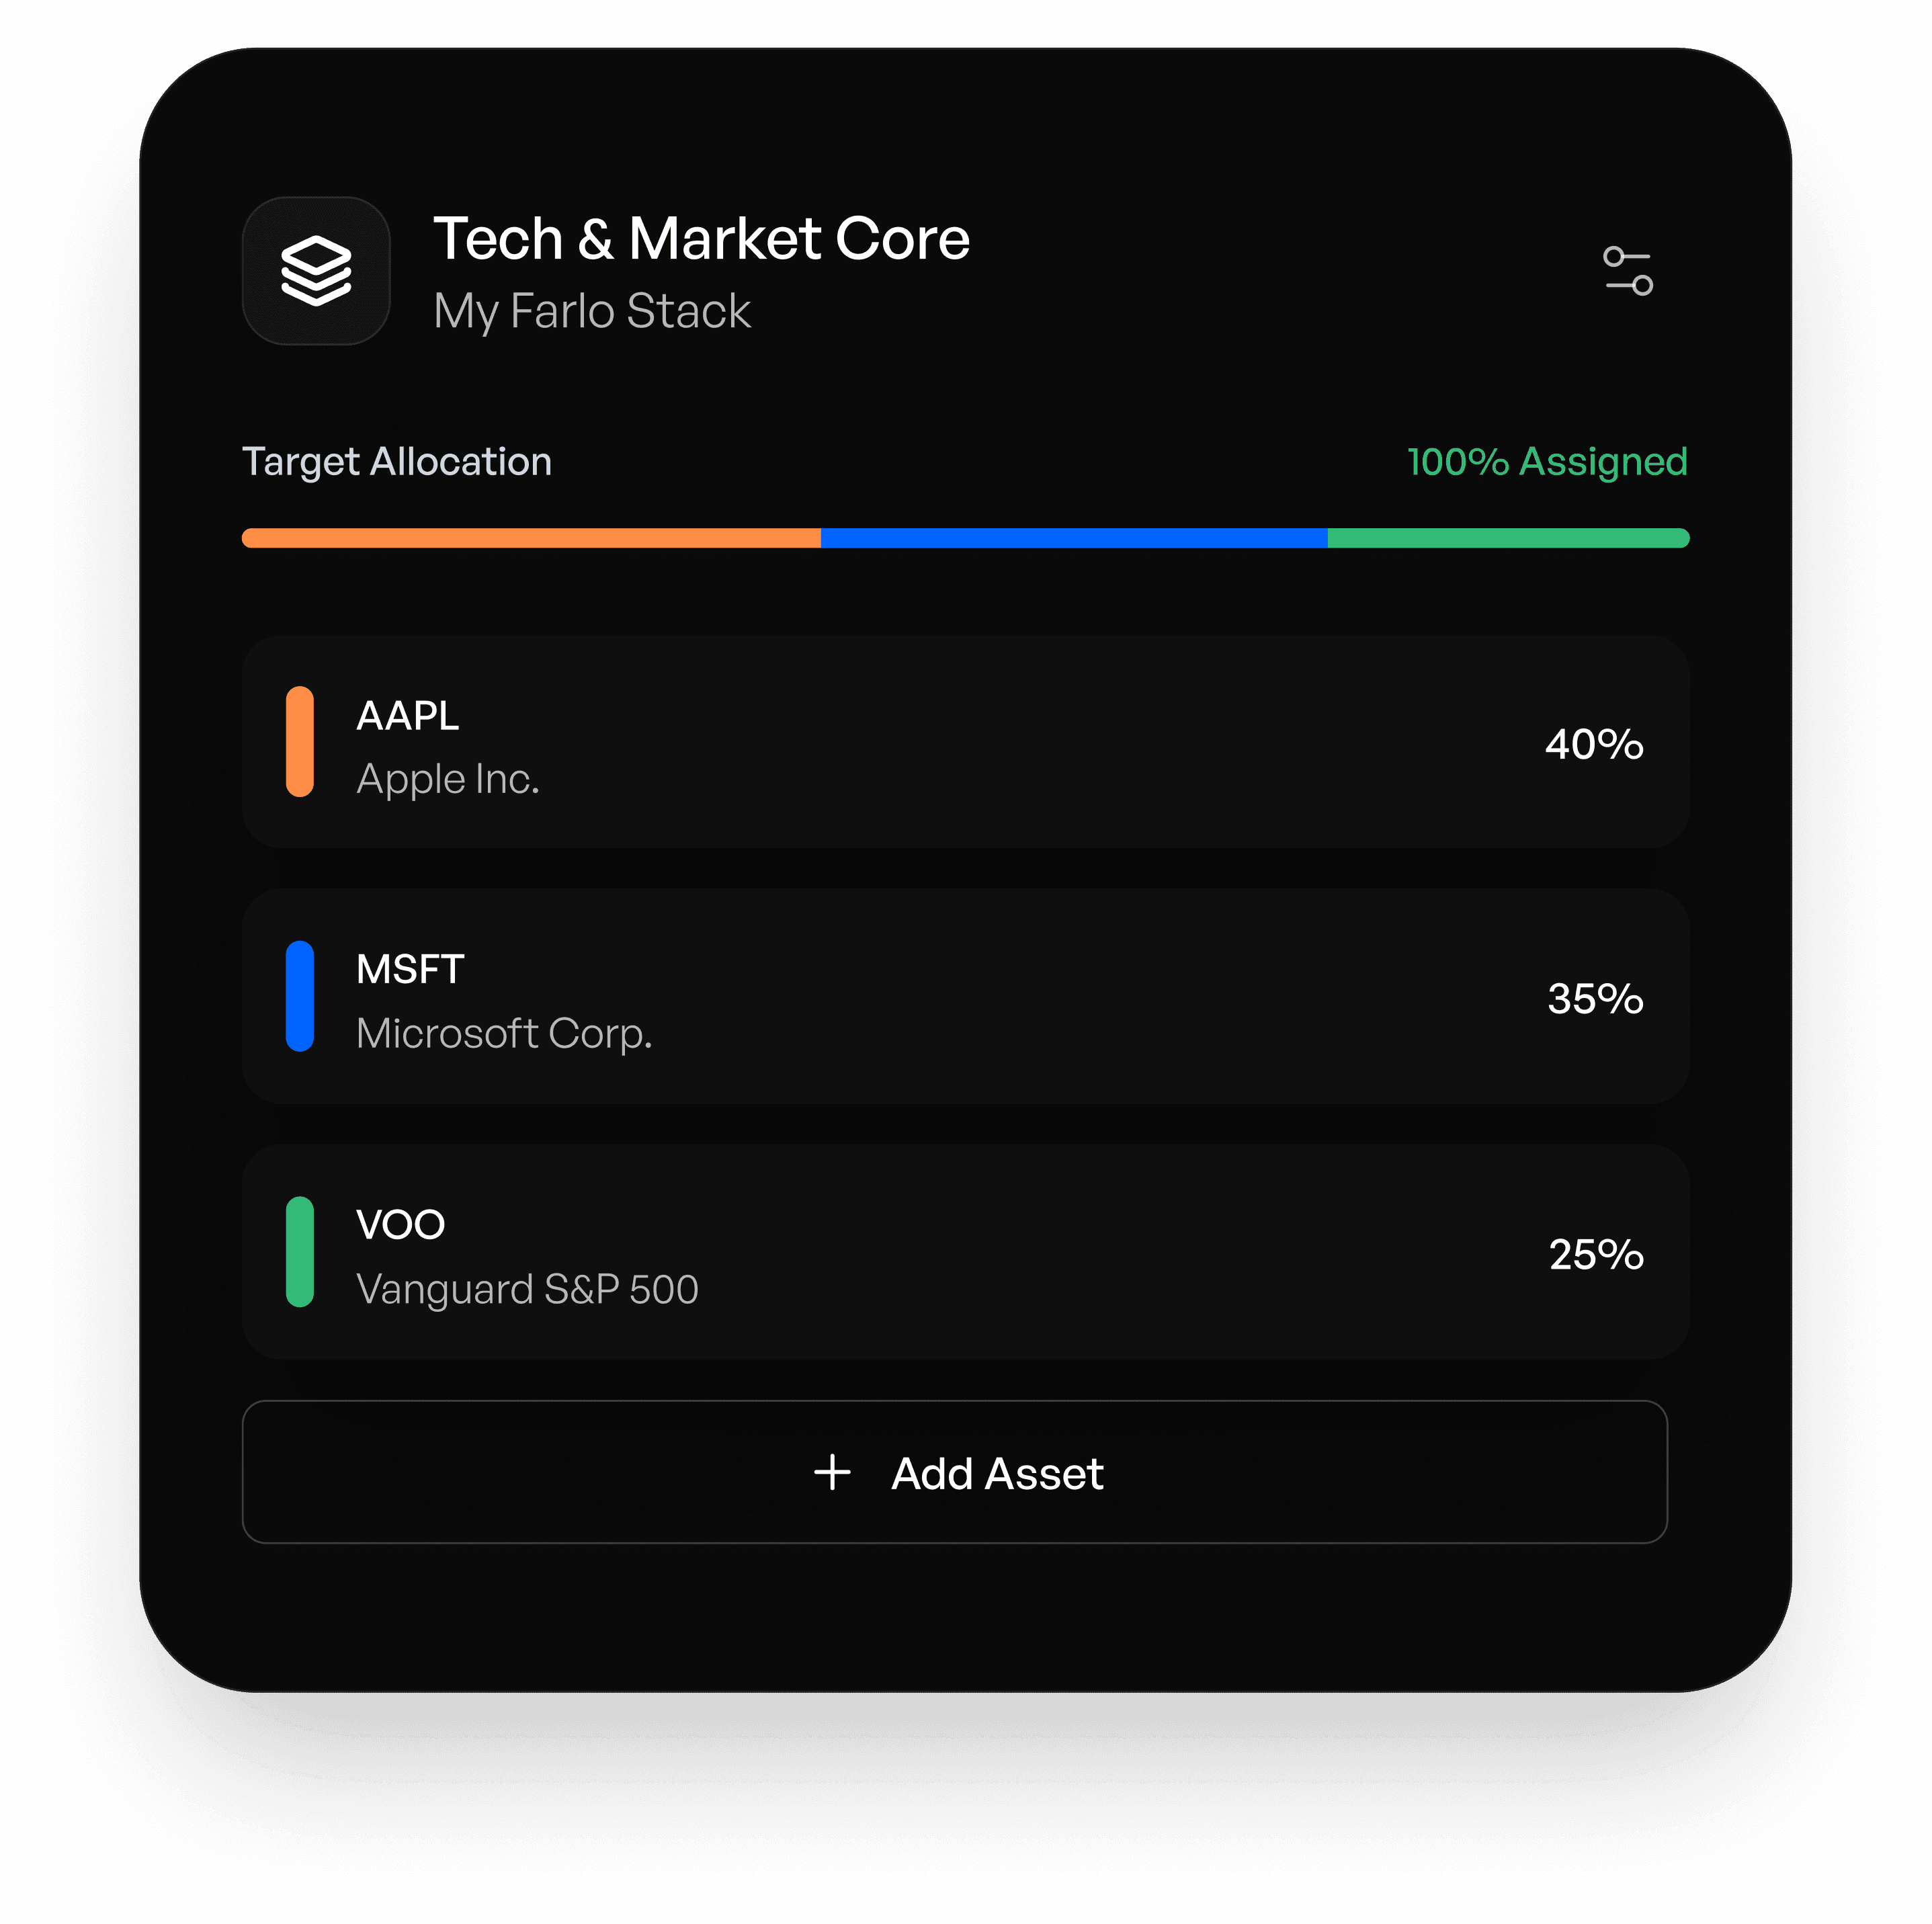Open the allocation settings sliders icon
Viewport: 1932px width, 1924px height.
coord(1627,271)
